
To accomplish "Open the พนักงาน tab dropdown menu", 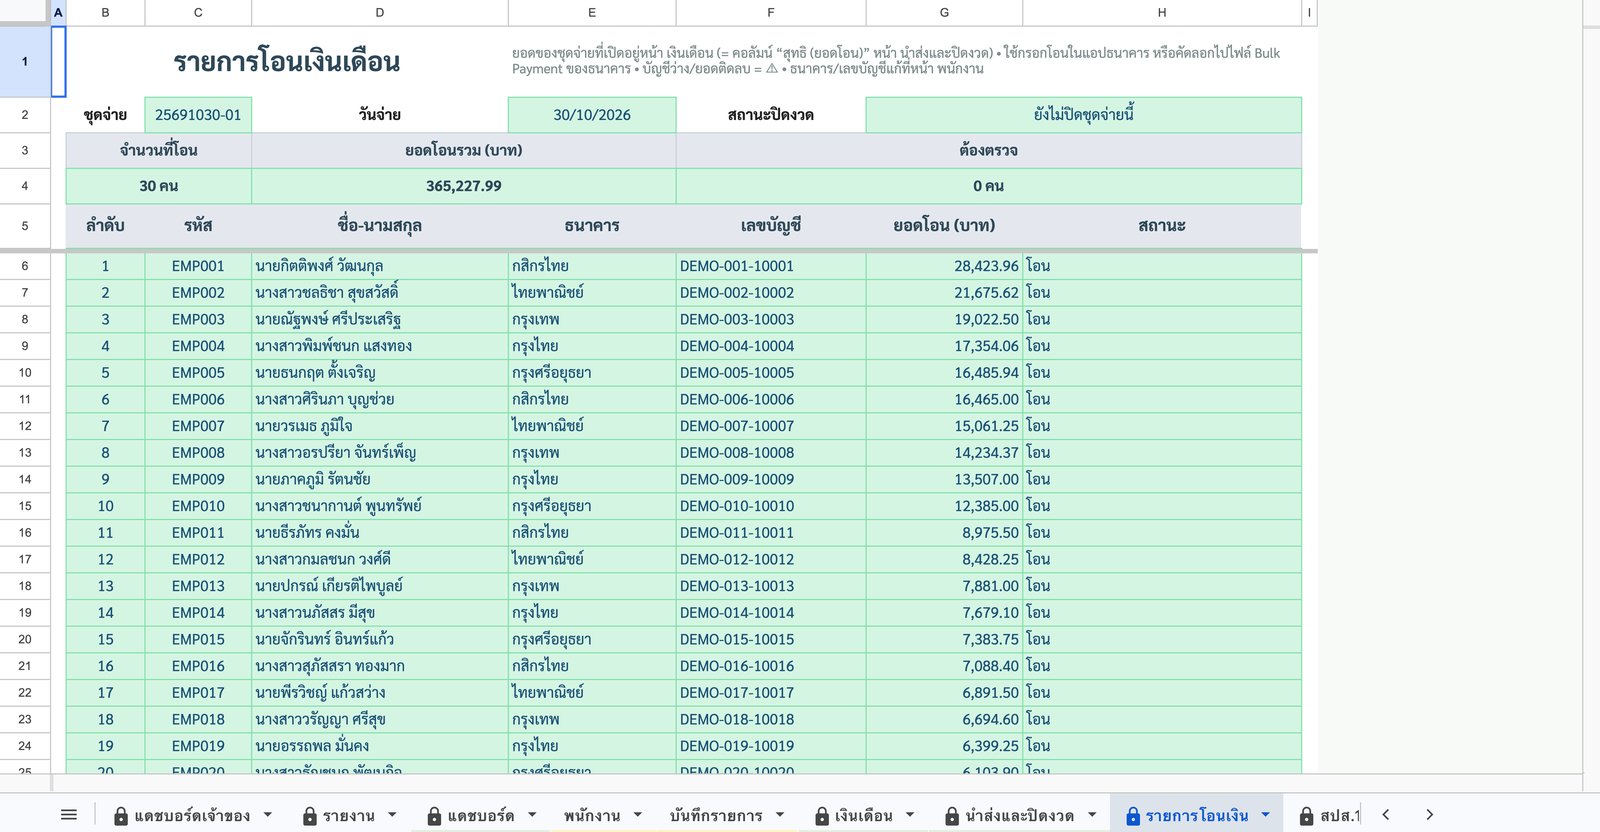I will coord(638,815).
